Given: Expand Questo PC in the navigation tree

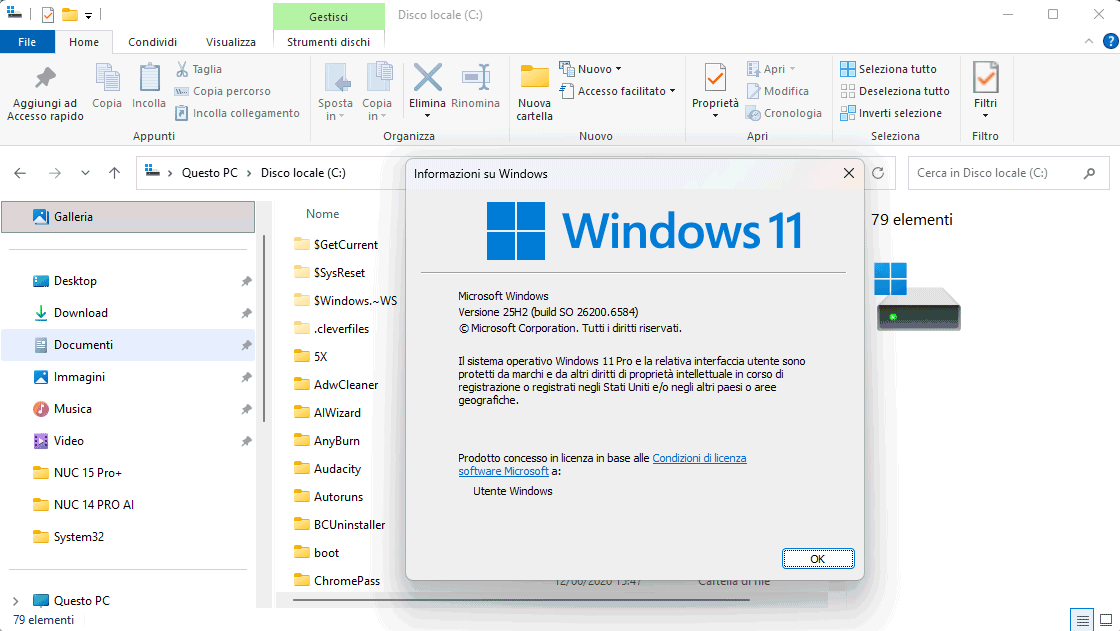Looking at the screenshot, I should (16, 600).
